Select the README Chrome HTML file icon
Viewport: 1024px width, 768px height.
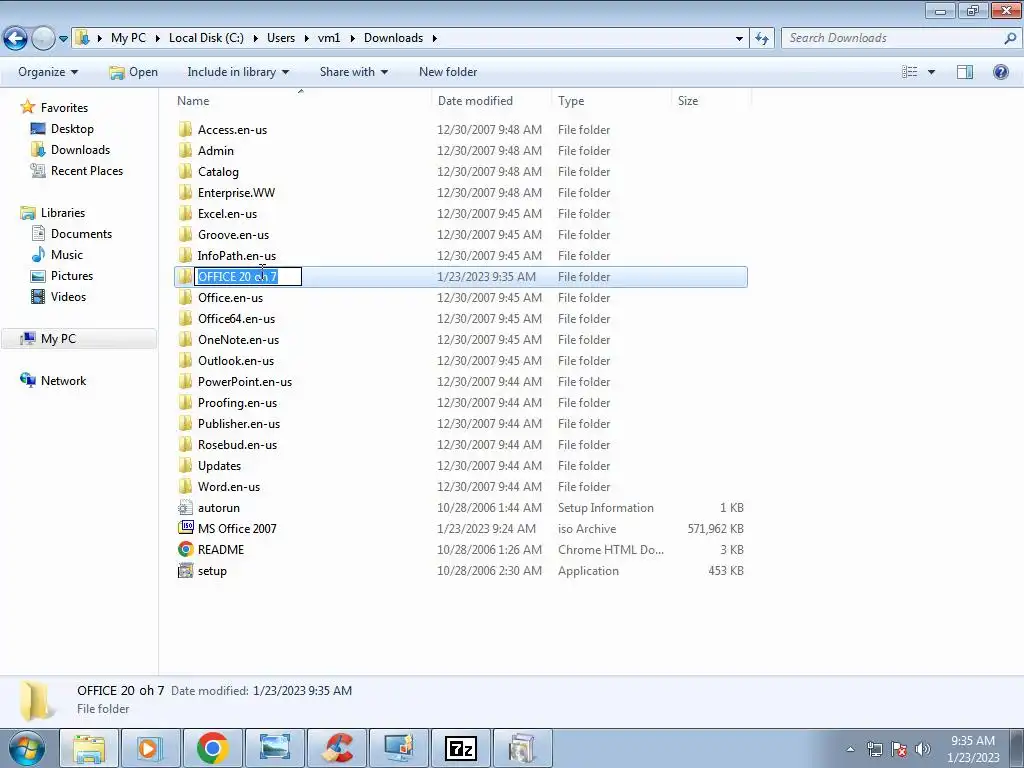[185, 549]
